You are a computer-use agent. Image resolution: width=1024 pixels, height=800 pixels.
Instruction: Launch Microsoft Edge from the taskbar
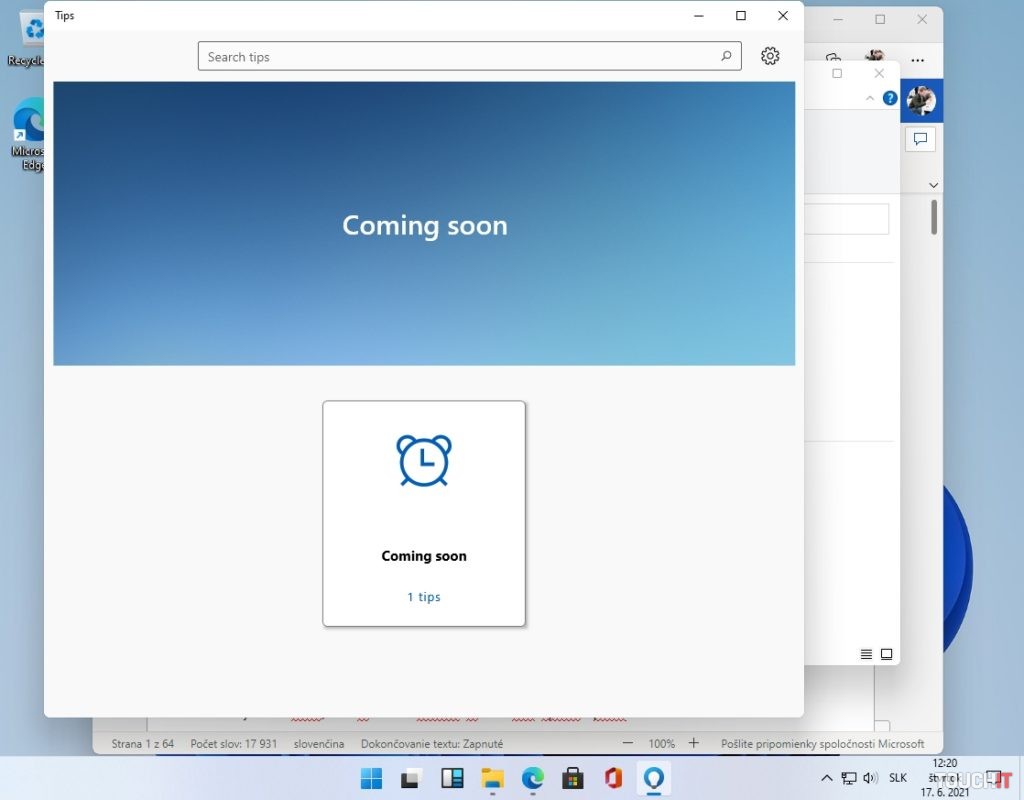(533, 778)
